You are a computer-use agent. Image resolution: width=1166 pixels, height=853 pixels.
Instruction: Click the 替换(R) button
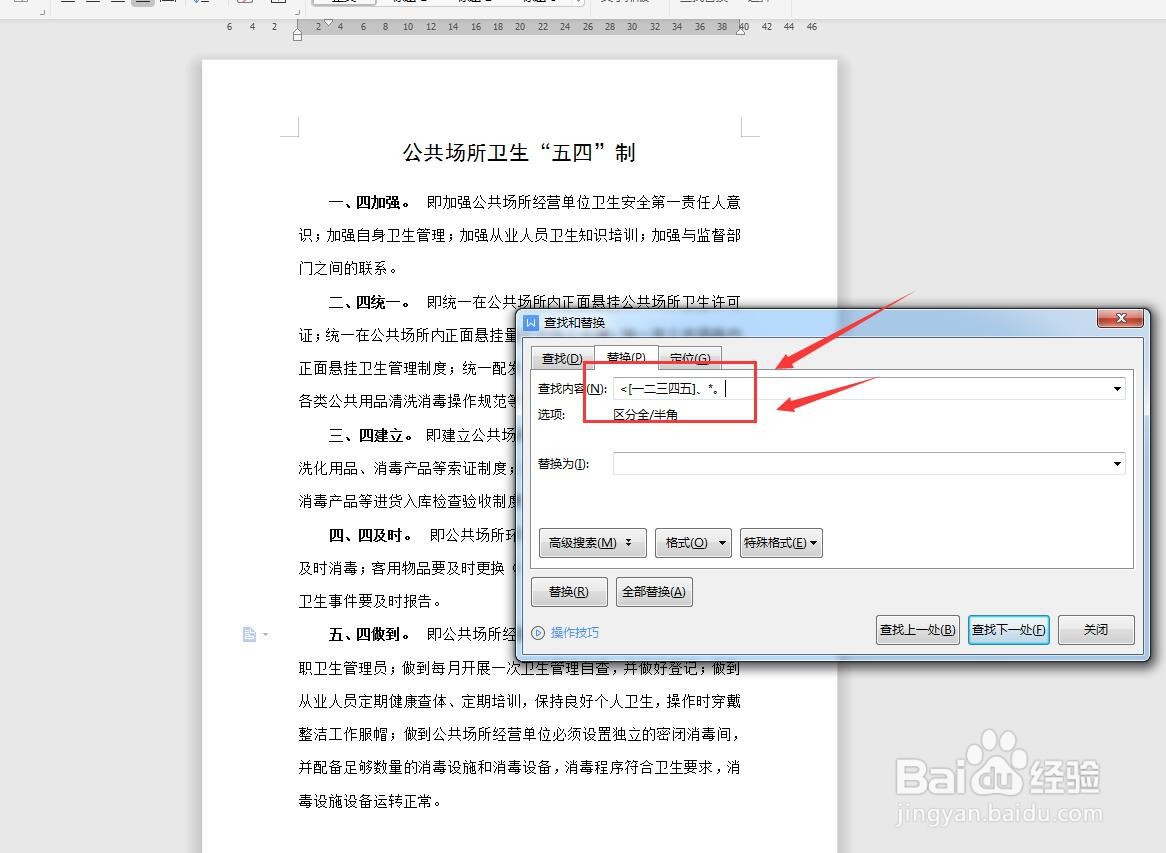(569, 592)
